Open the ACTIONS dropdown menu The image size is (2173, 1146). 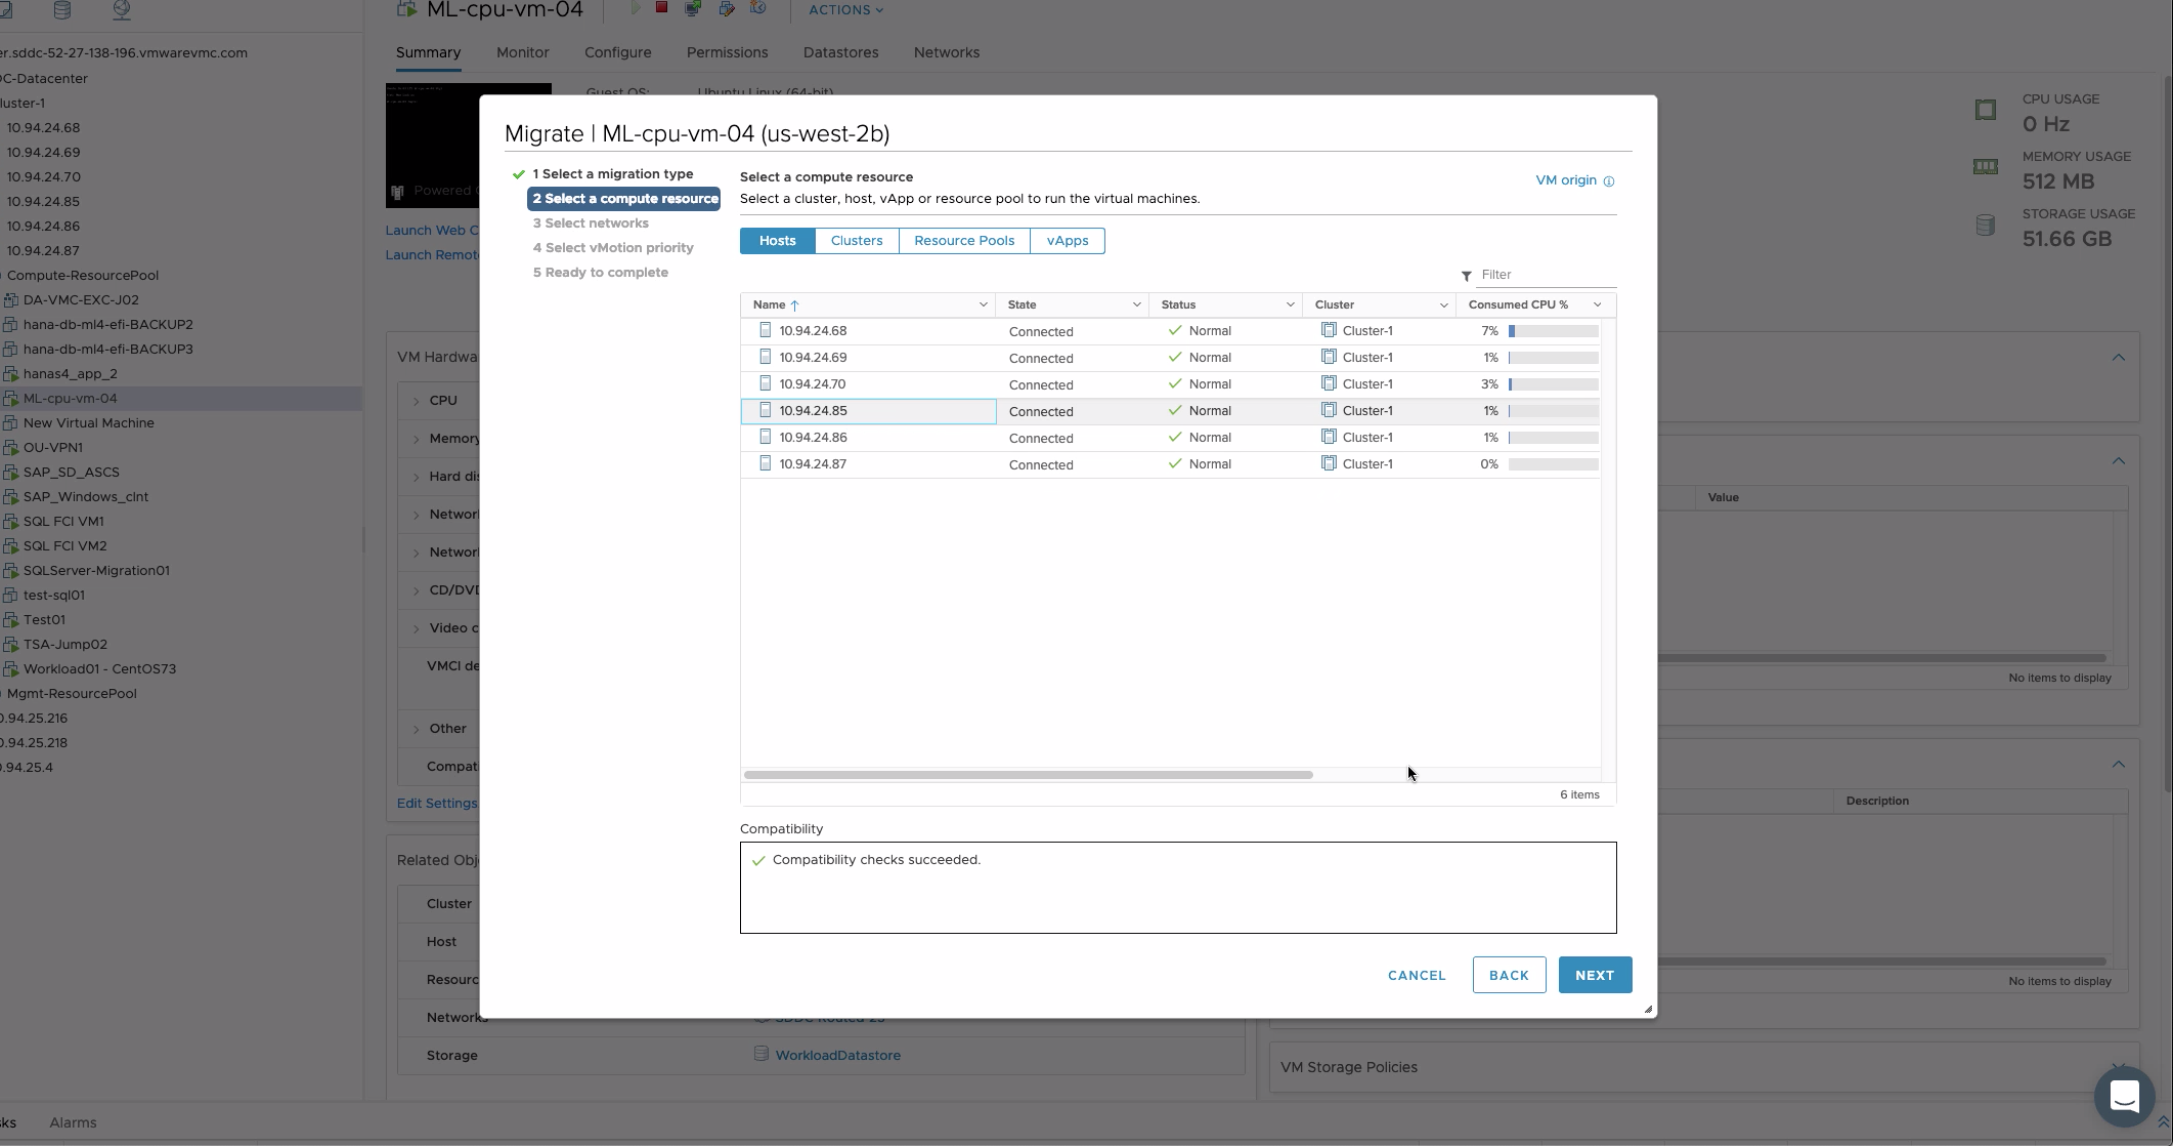pyautogui.click(x=845, y=10)
